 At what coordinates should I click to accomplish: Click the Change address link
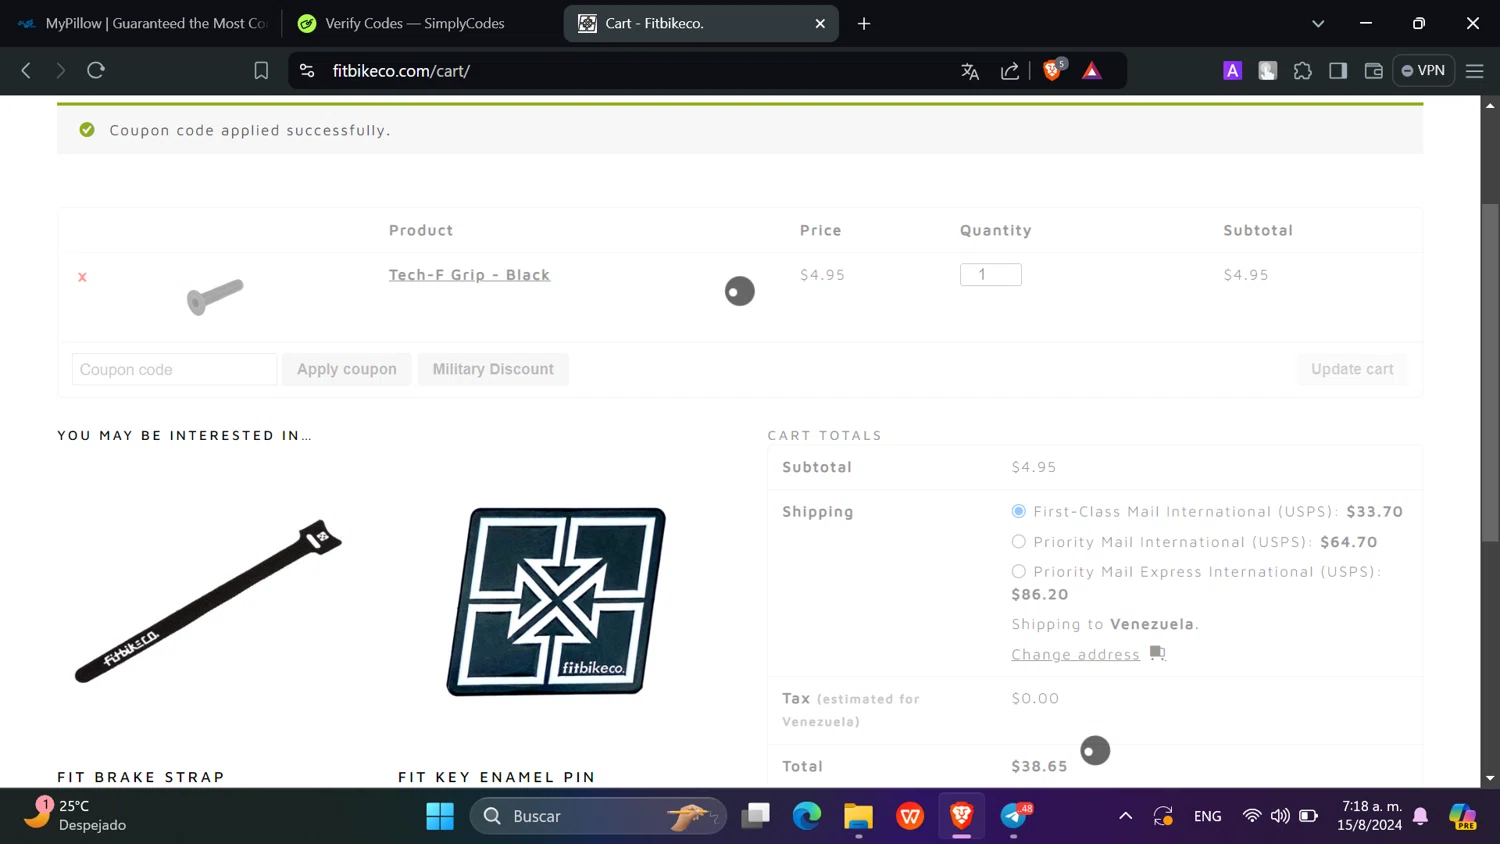click(1075, 654)
